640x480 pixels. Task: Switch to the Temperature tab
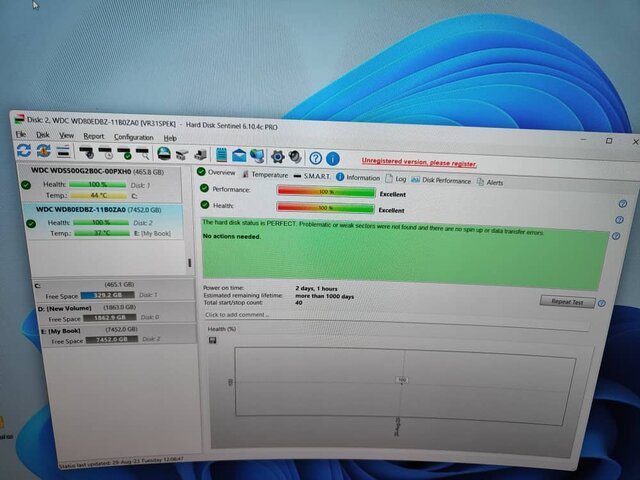tap(264, 174)
